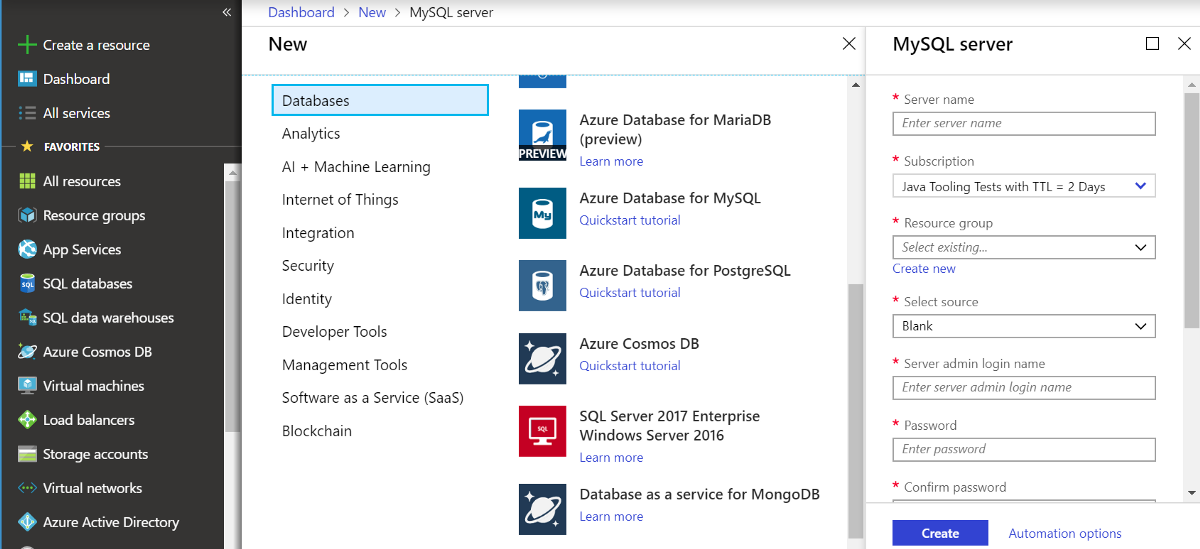
Task: Click the Server name input field
Action: 1024,123
